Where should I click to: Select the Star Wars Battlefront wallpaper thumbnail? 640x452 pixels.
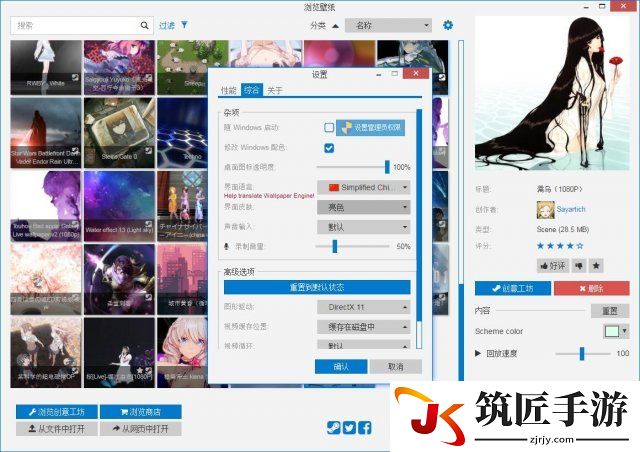[46, 133]
